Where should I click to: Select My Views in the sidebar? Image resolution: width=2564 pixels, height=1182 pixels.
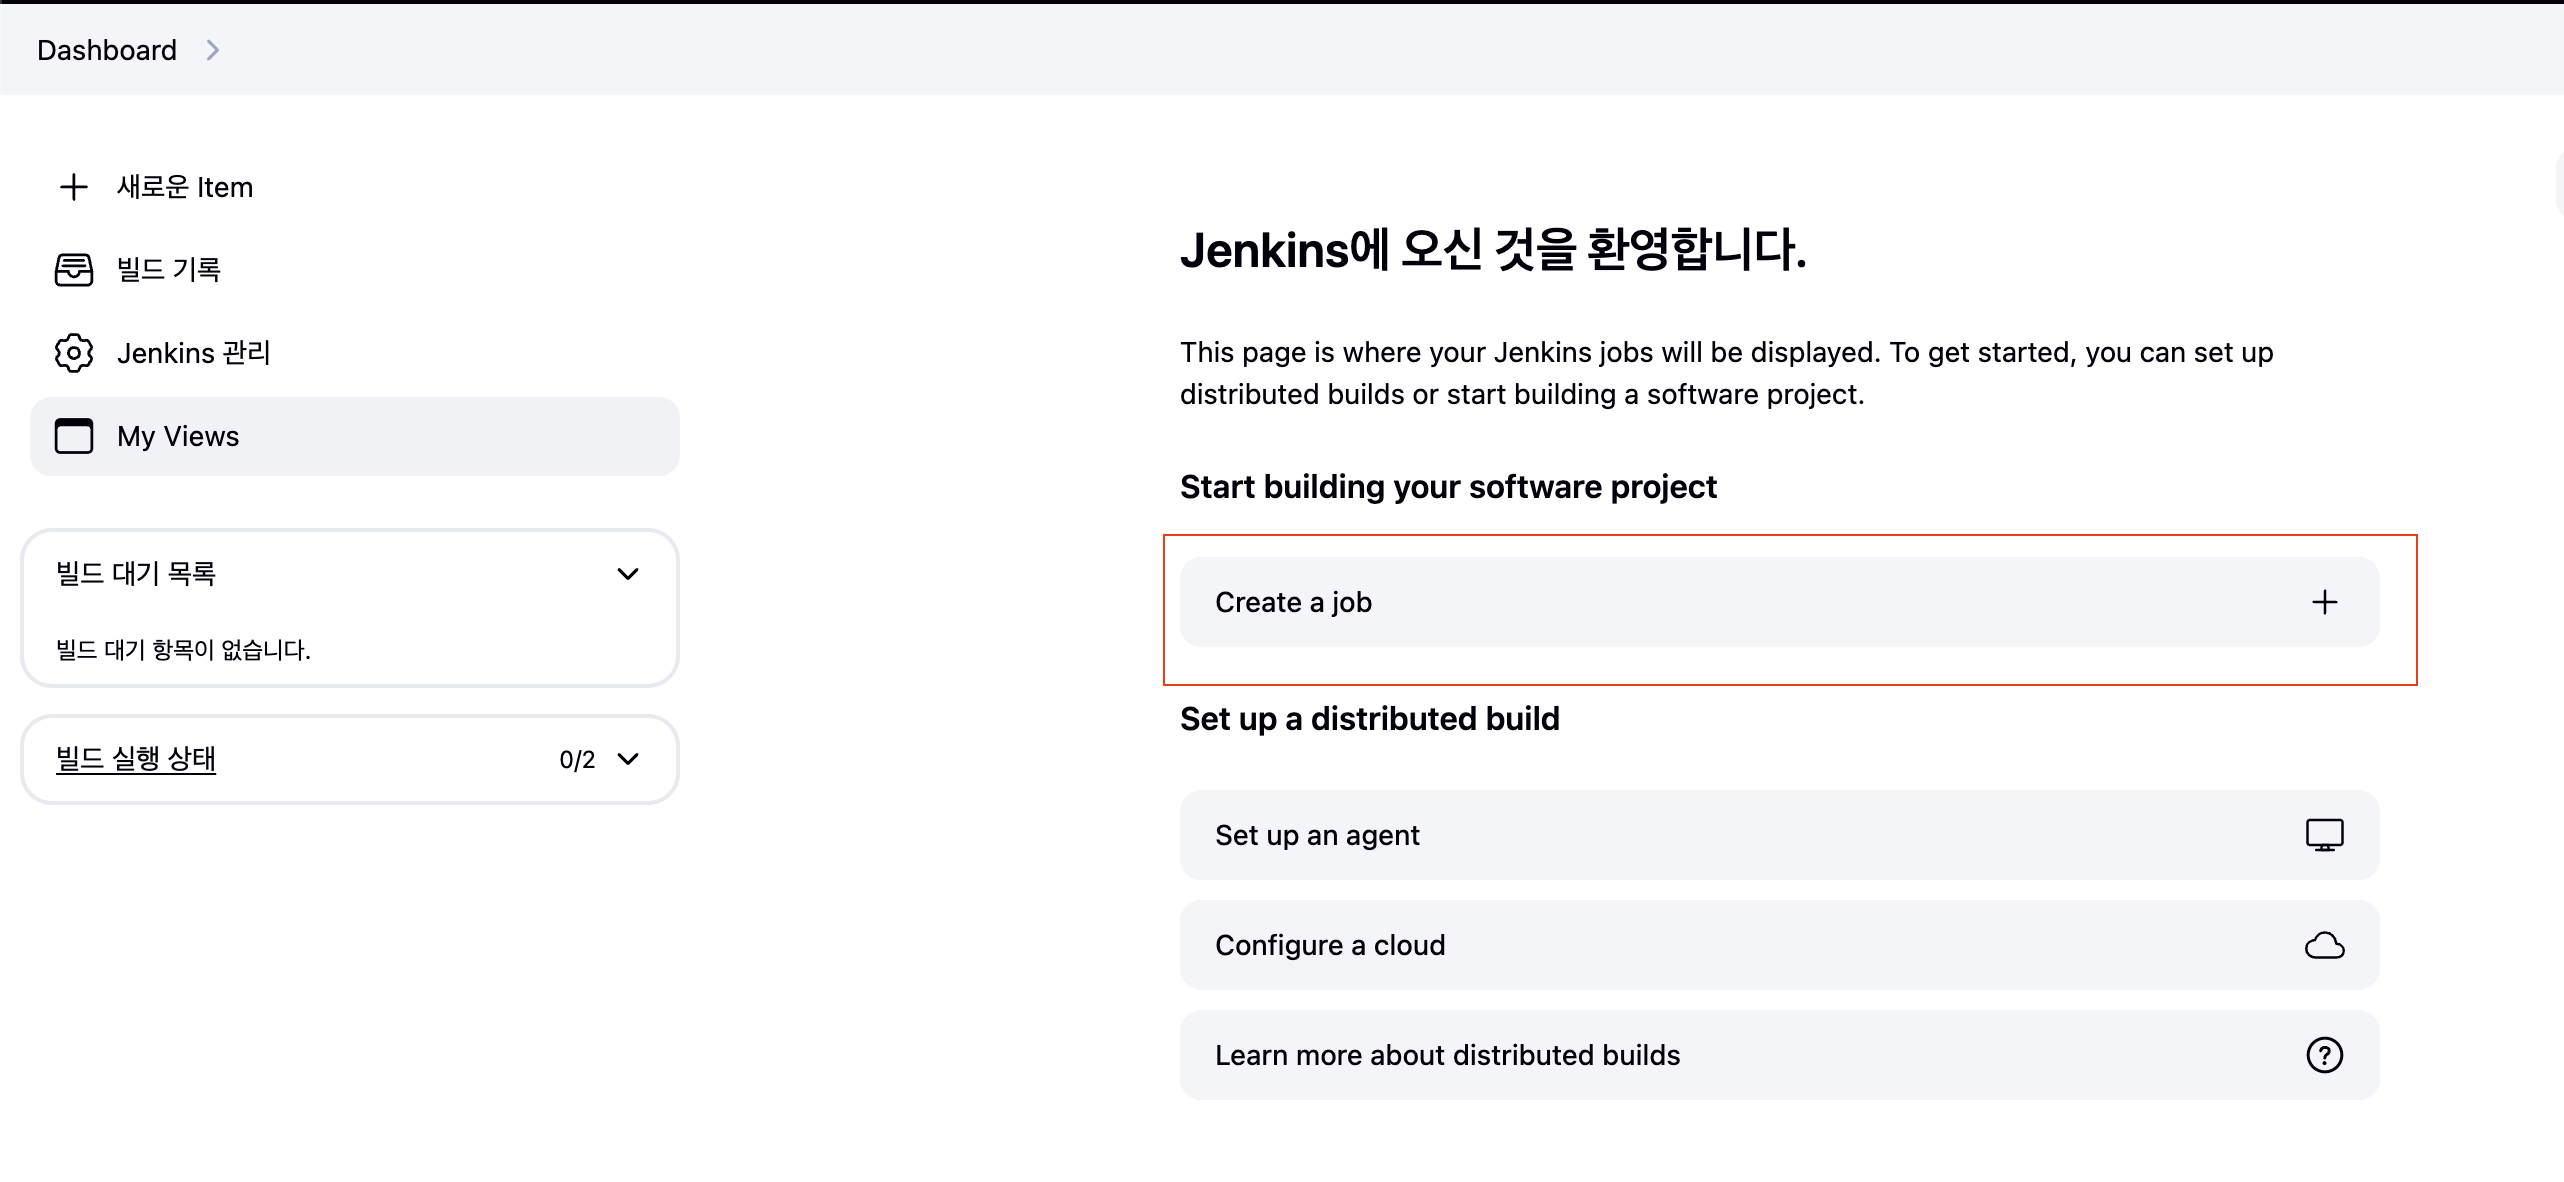pyautogui.click(x=178, y=436)
